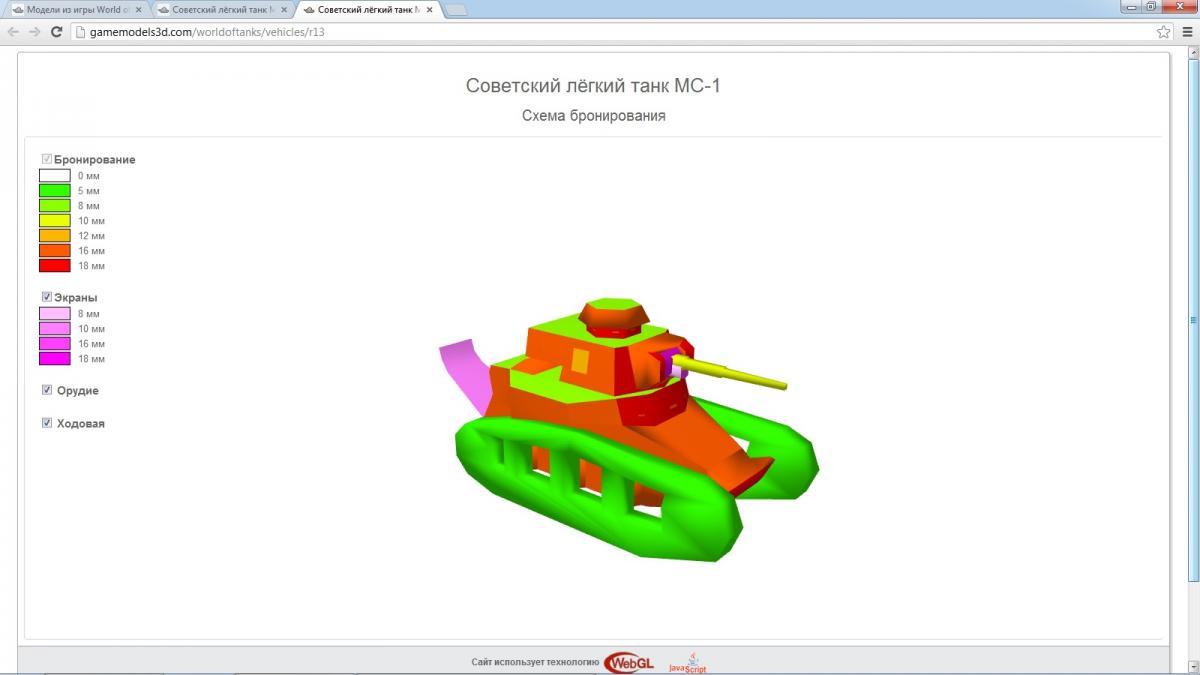The width and height of the screenshot is (1200, 675).
Task: Click the subtitle 'Схема бронирования'
Action: [x=593, y=116]
